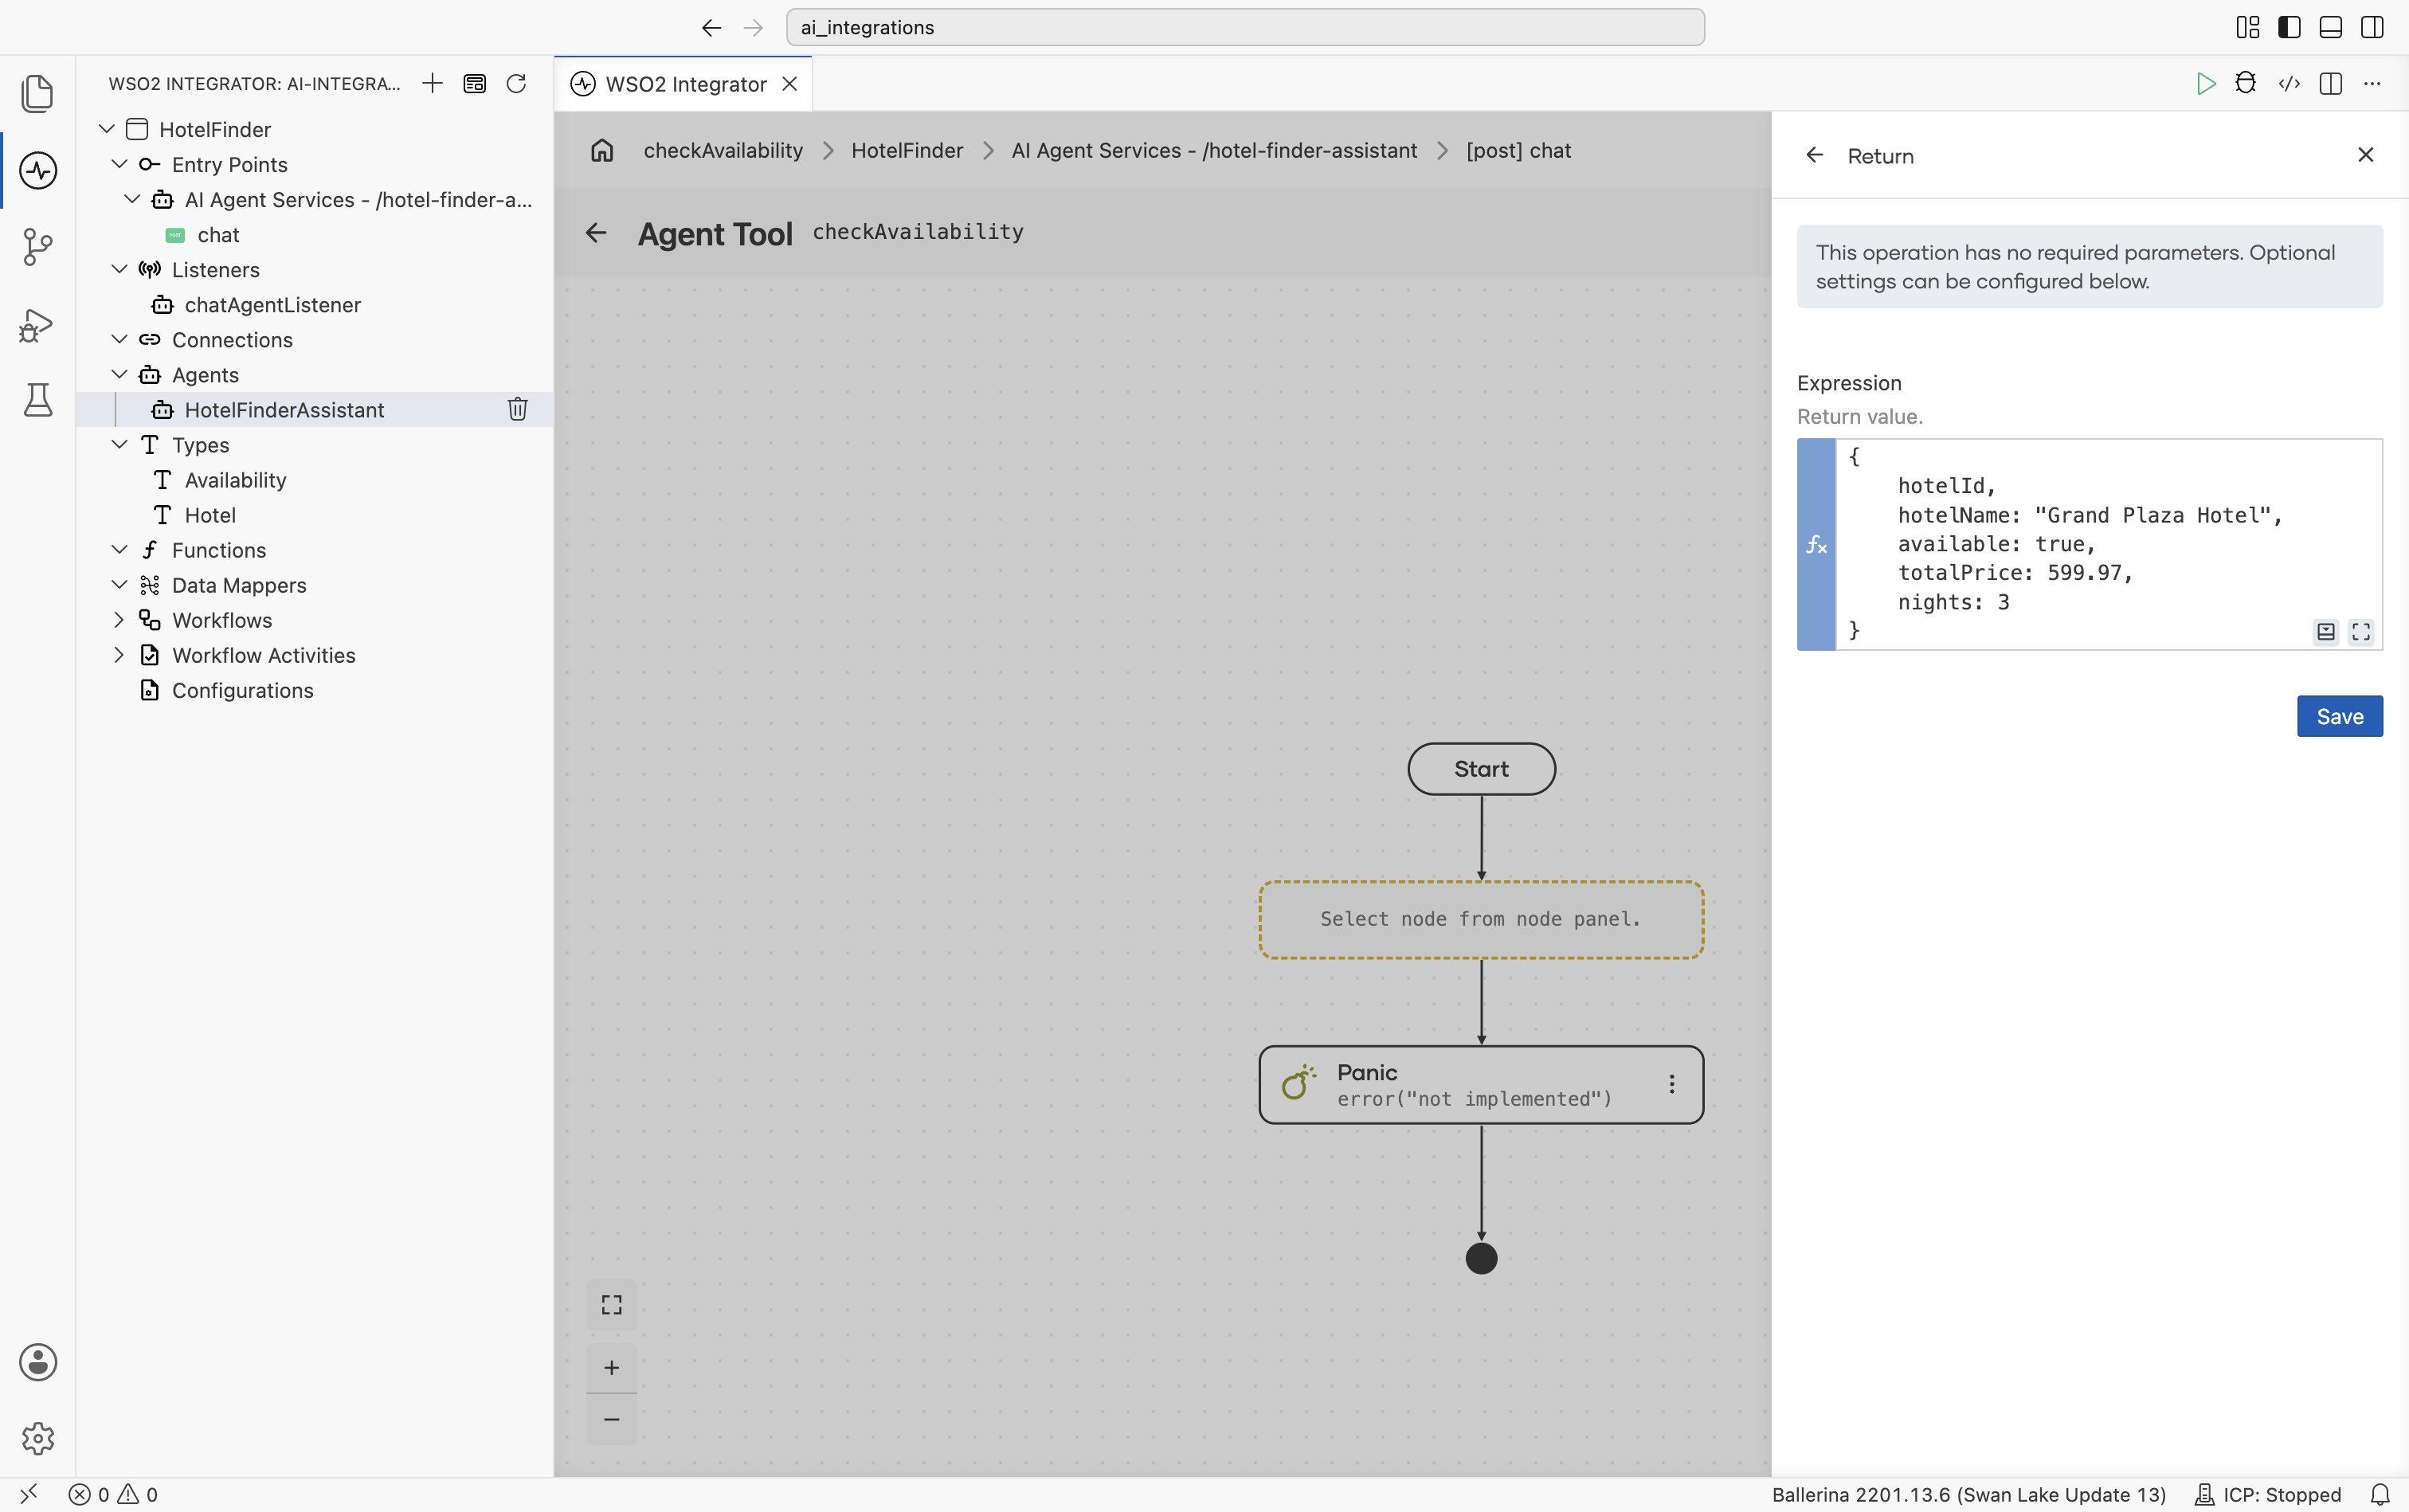Screen dimensions: 2409x1512
Task: Open the [post] chat breadcrumb
Action: 1518,150
